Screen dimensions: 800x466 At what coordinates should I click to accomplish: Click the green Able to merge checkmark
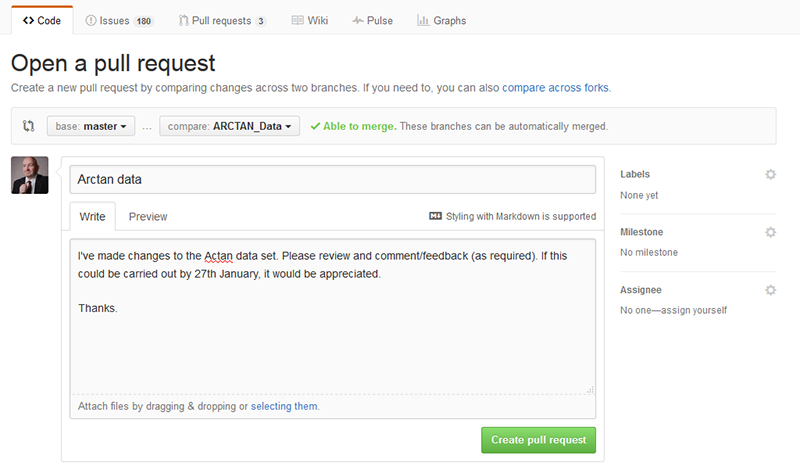click(315, 126)
